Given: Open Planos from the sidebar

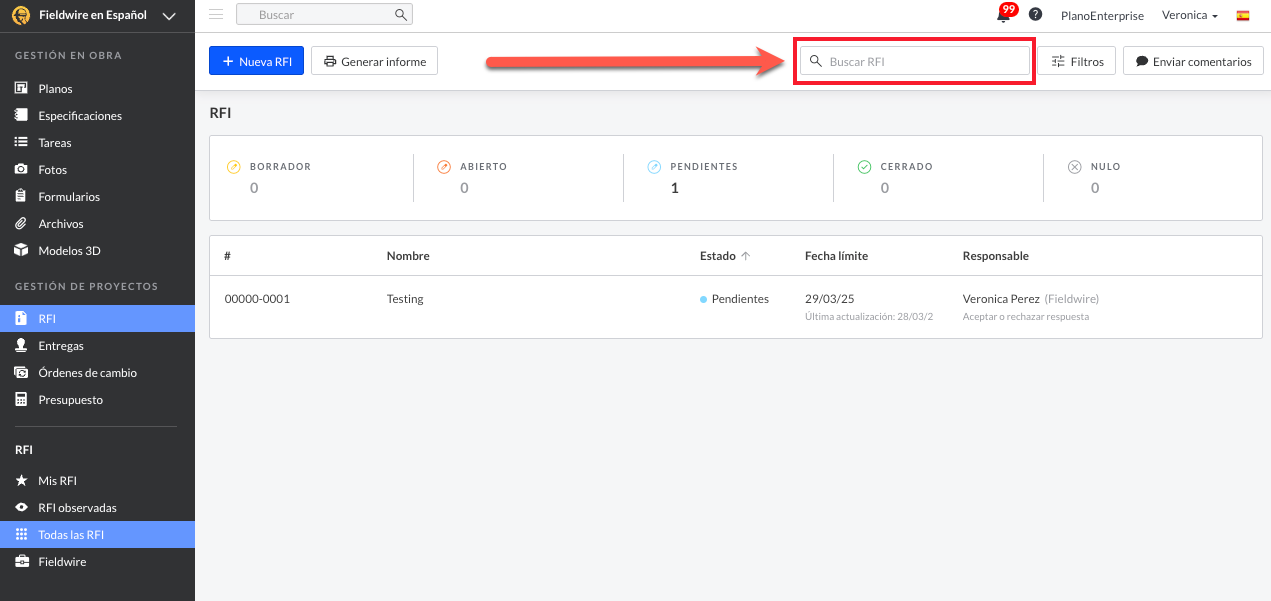Looking at the screenshot, I should tap(55, 89).
